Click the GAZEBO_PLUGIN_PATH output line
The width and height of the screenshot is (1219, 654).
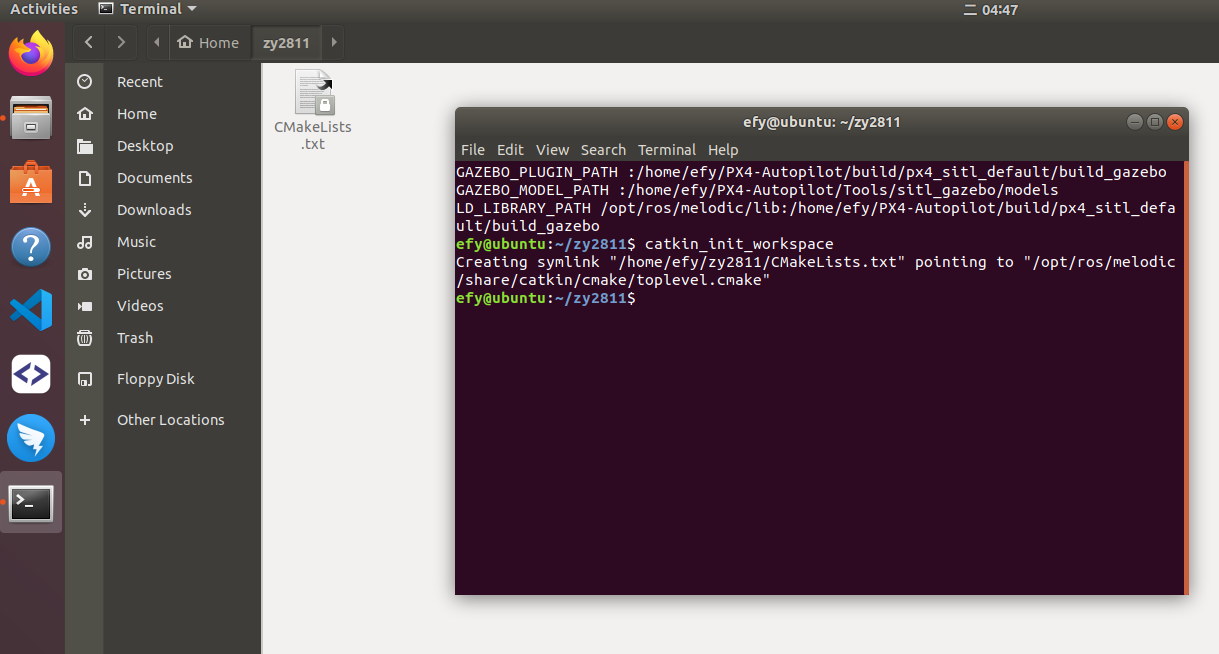coord(811,172)
